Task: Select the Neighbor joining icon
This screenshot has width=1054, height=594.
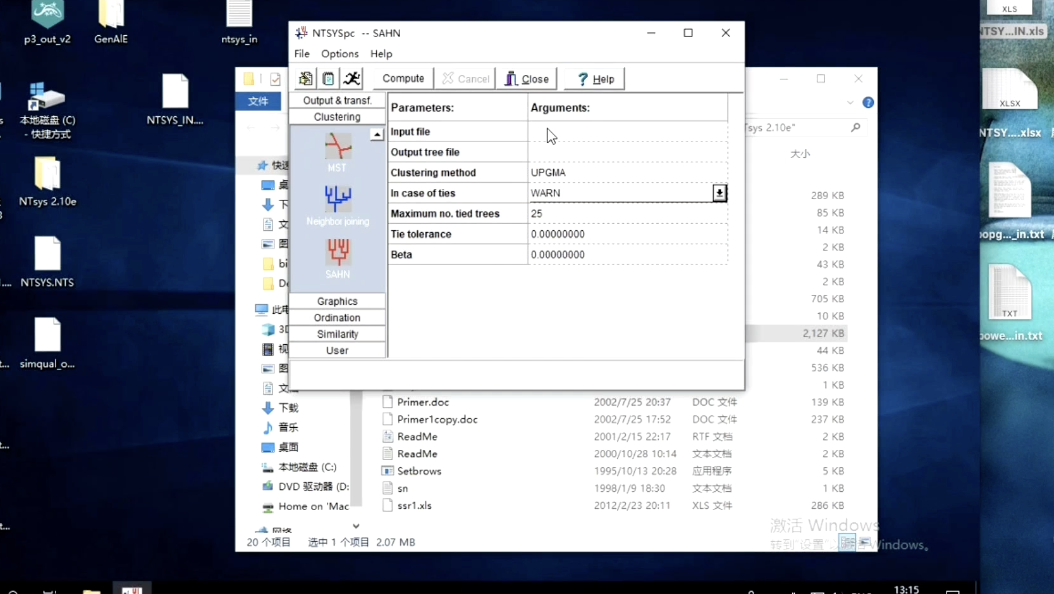Action: 337,206
